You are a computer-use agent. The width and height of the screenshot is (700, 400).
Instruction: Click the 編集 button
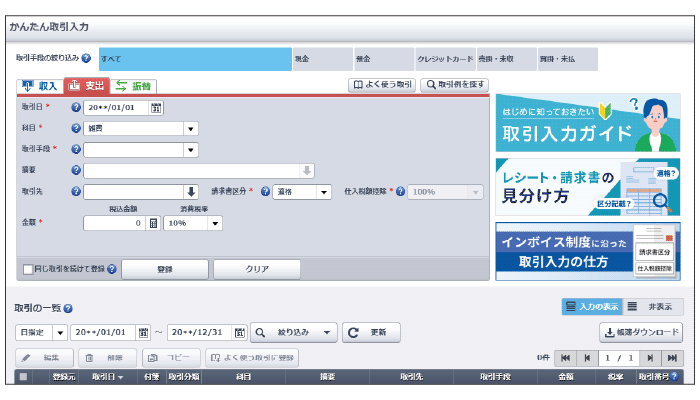coord(44,358)
